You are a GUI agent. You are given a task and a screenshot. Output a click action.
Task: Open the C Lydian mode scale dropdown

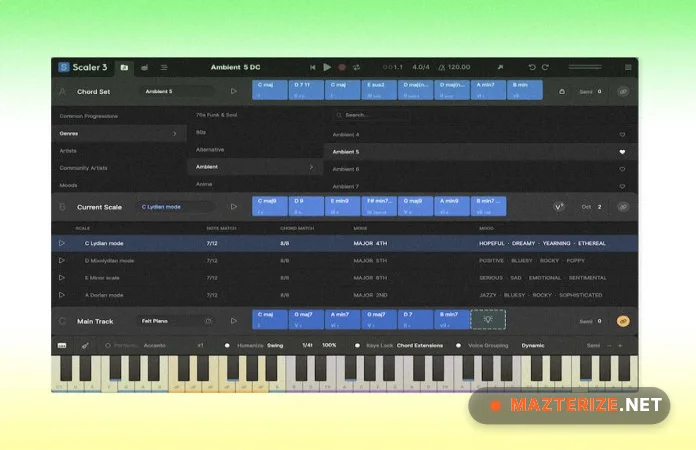(x=176, y=207)
